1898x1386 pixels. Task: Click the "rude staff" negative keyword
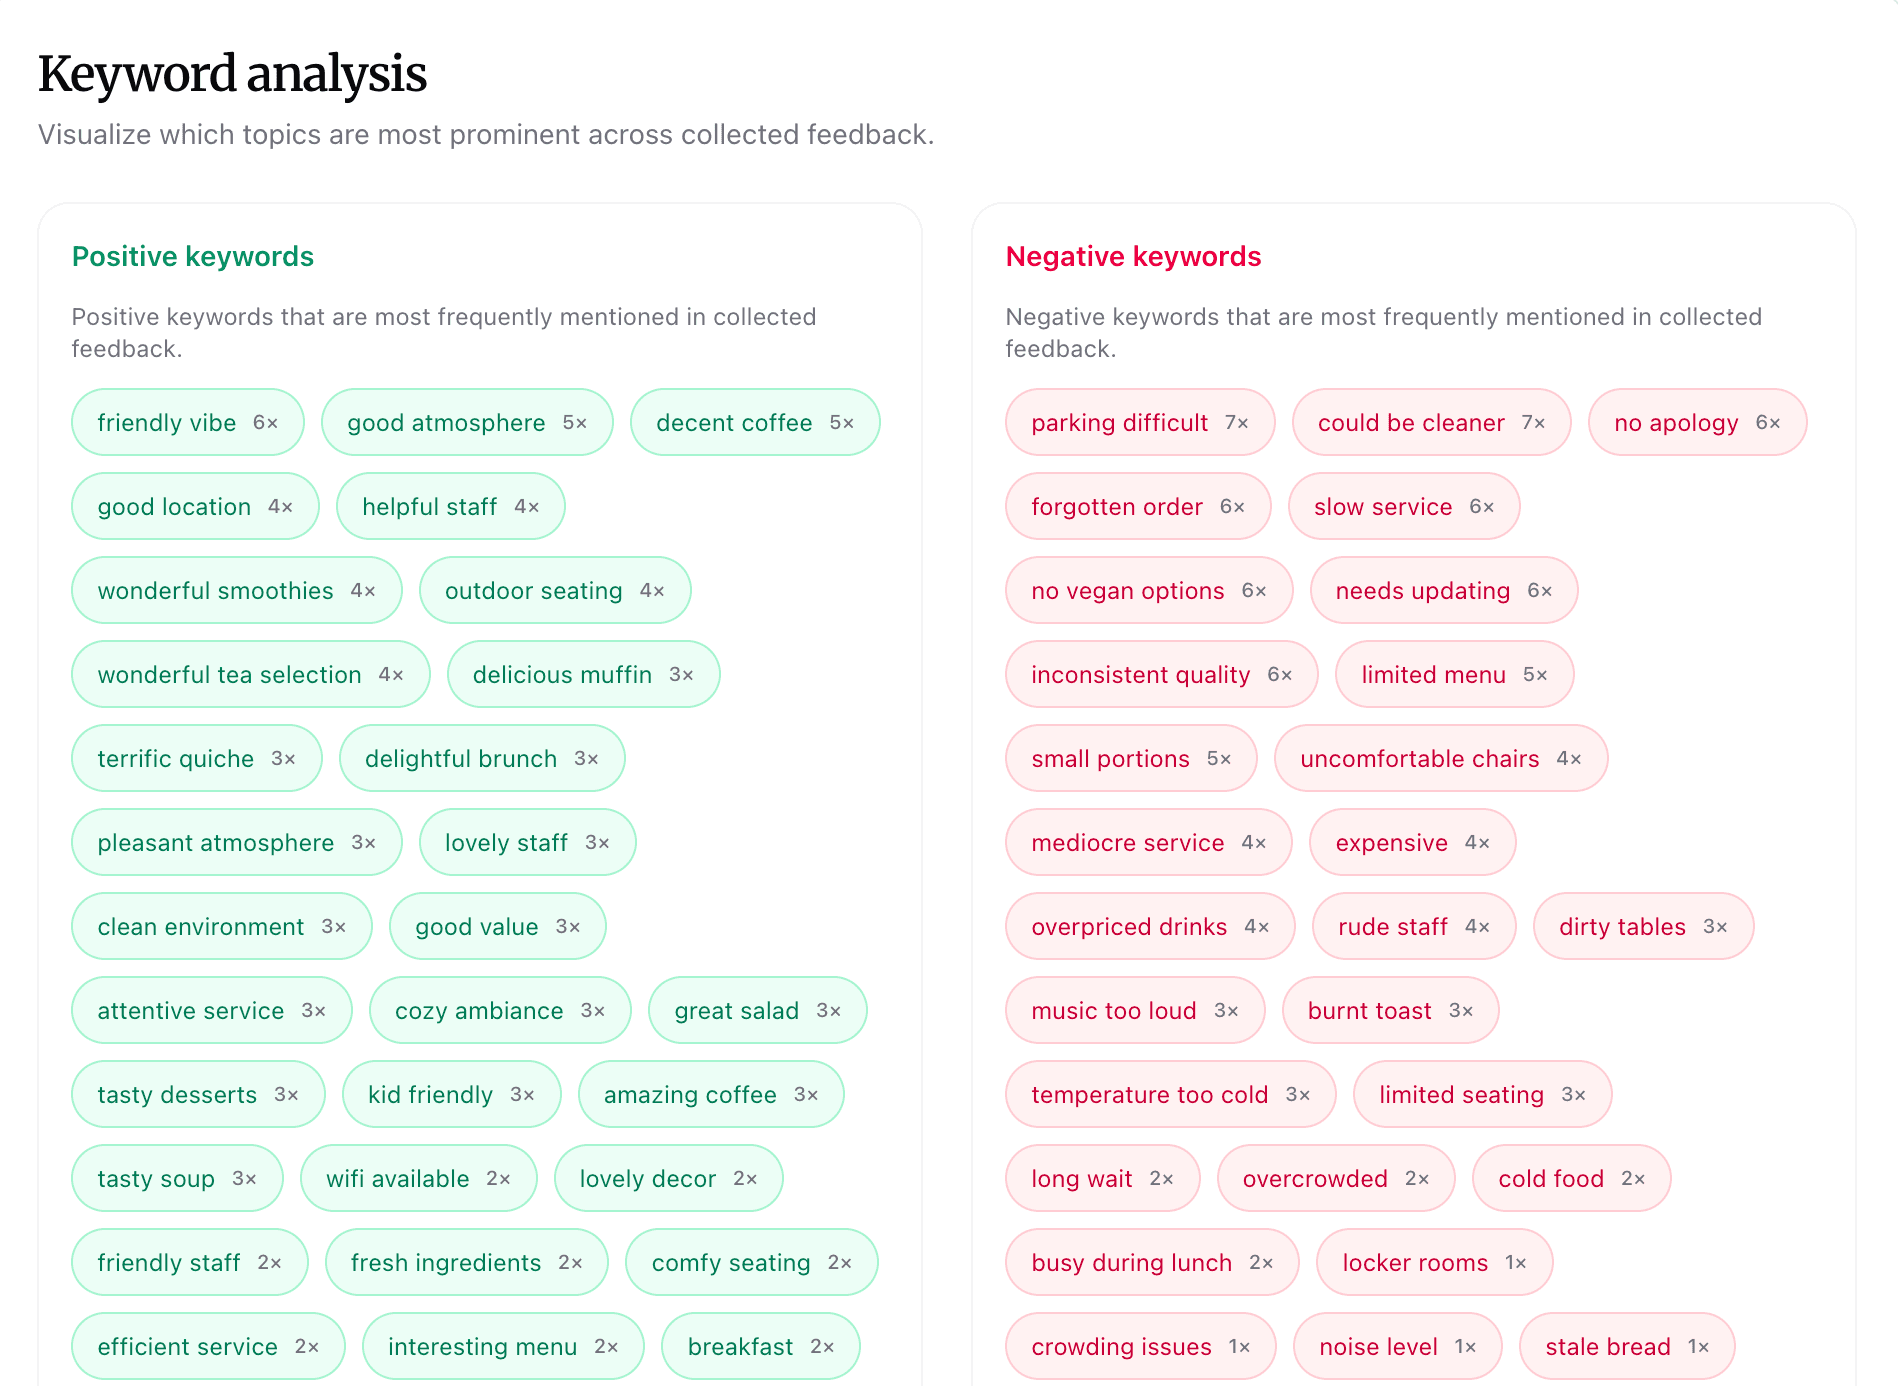1413,926
